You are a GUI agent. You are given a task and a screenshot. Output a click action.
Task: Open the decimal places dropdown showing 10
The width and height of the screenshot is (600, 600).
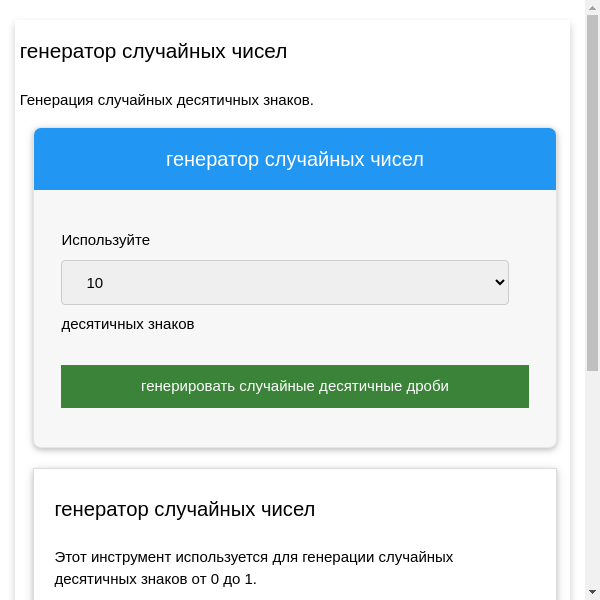click(x=284, y=283)
